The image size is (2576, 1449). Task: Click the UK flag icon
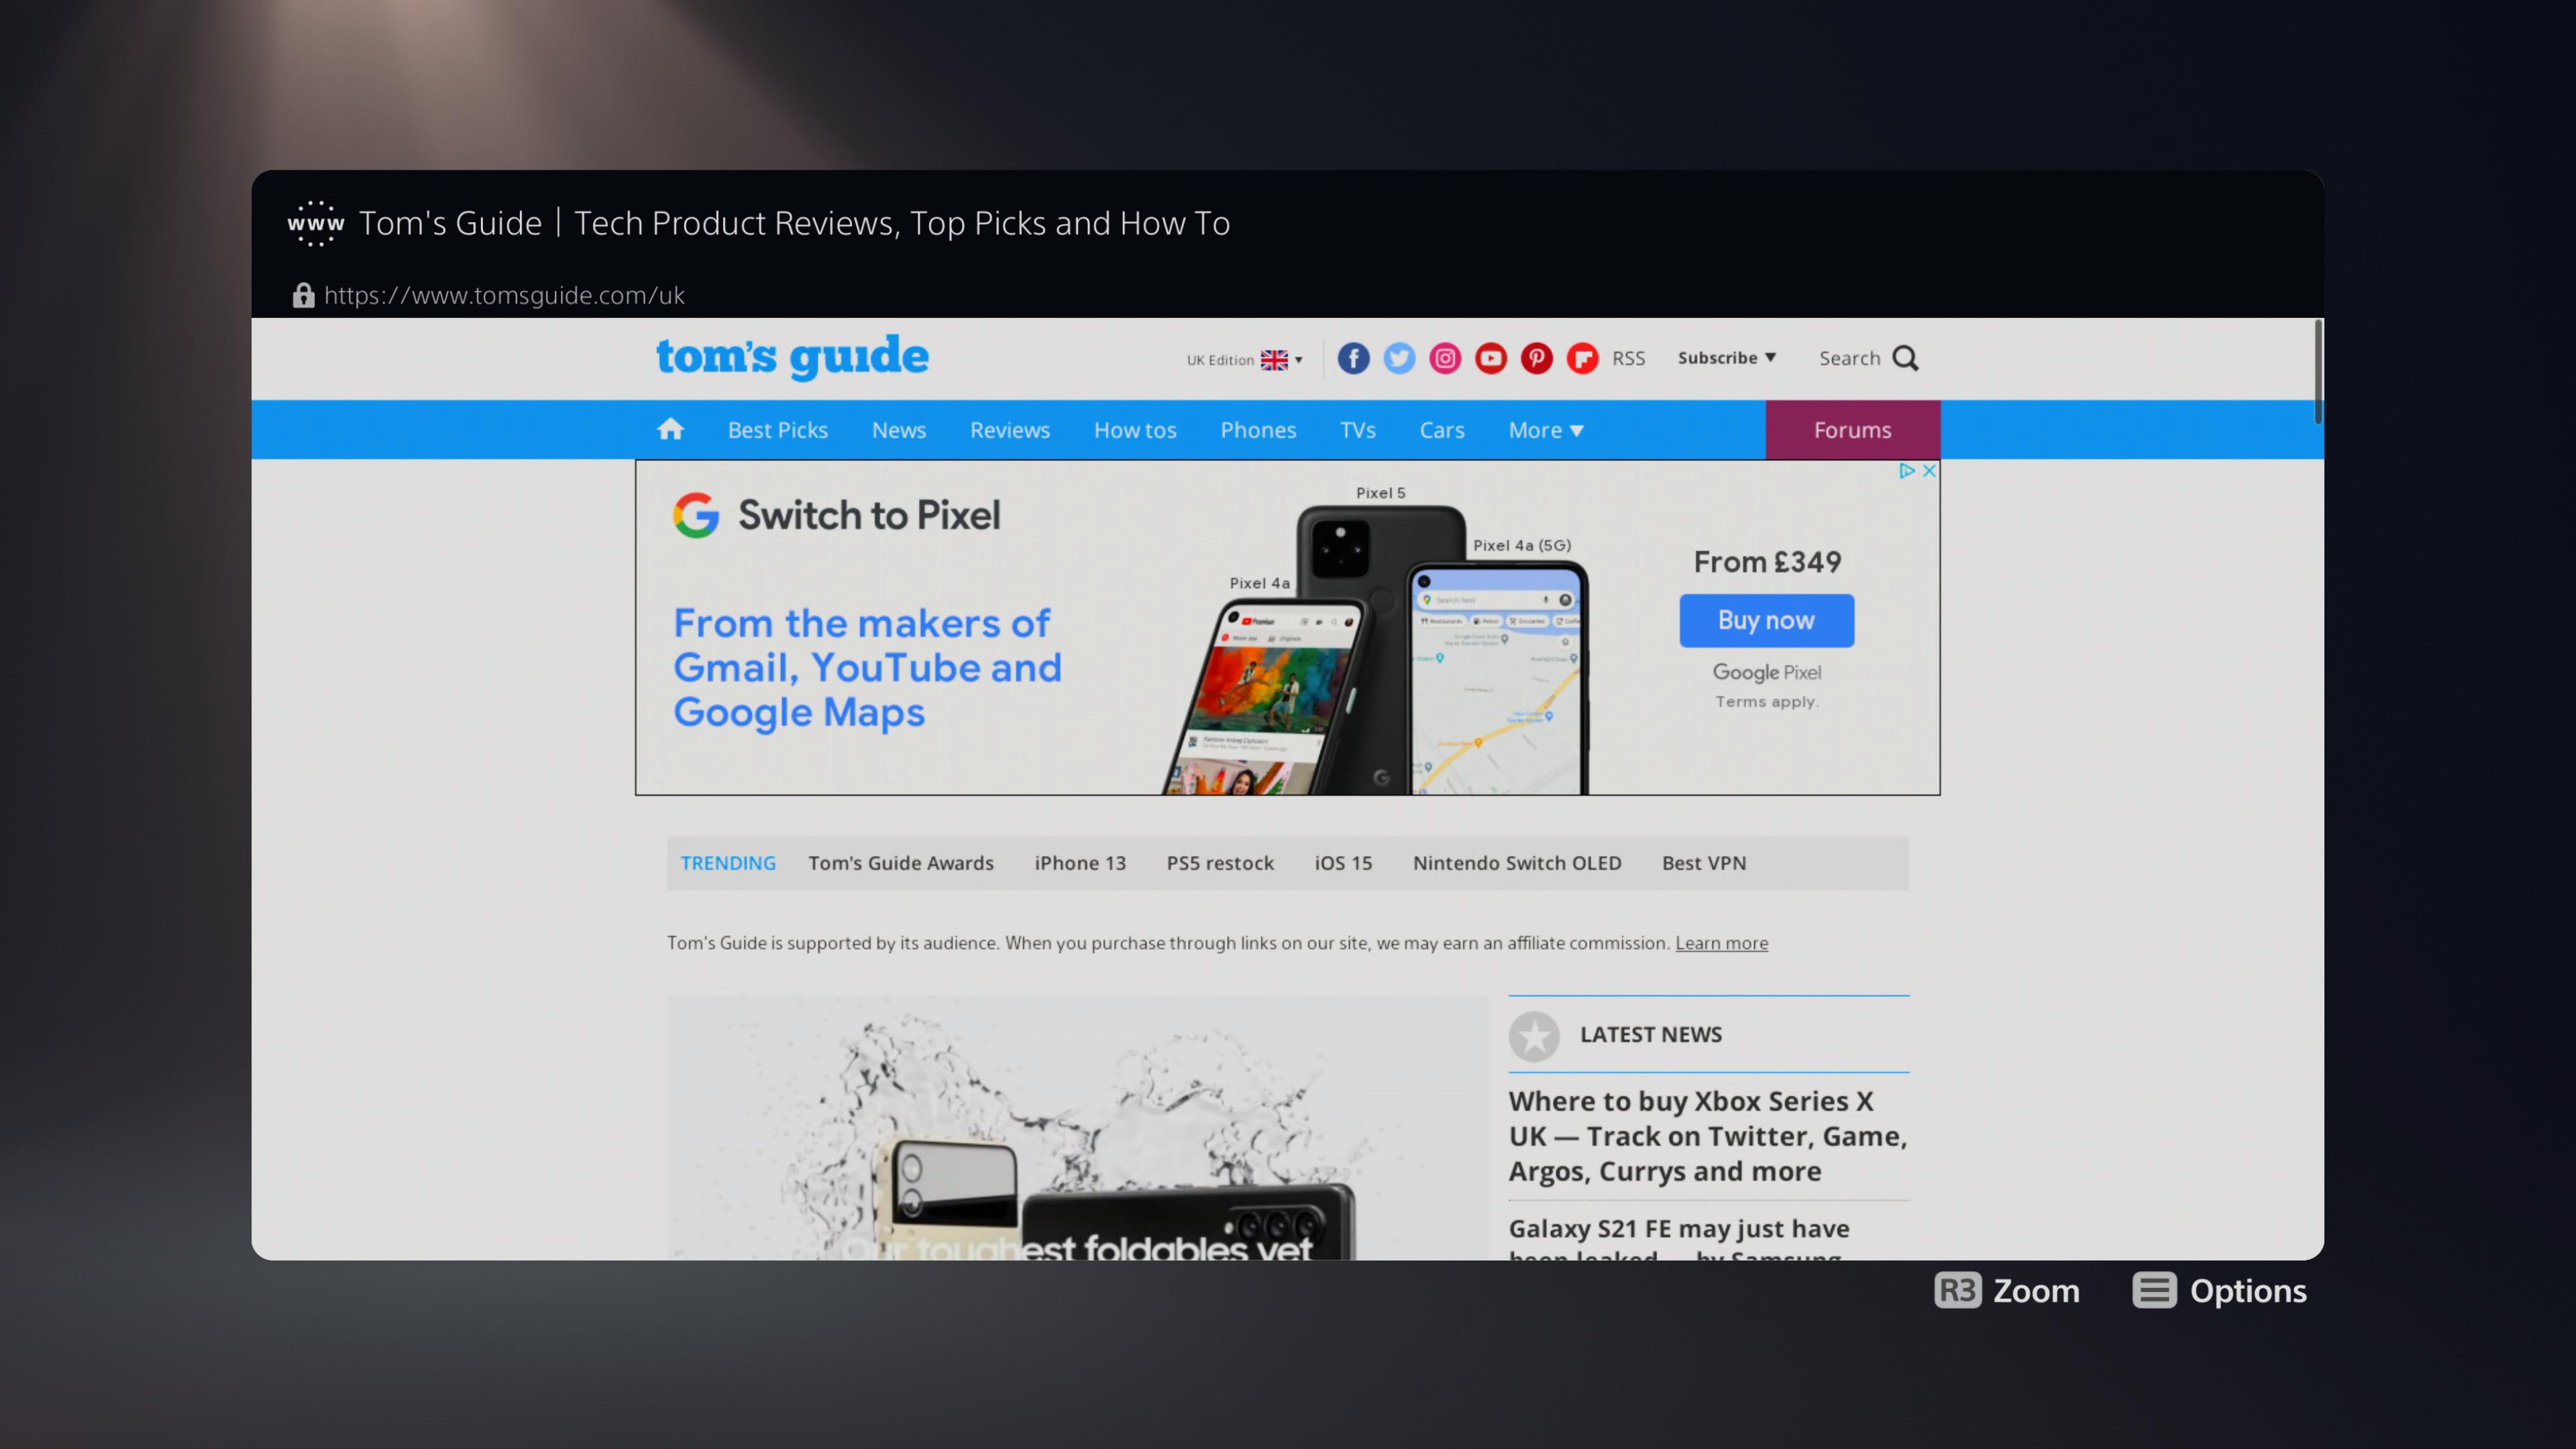tap(1274, 360)
